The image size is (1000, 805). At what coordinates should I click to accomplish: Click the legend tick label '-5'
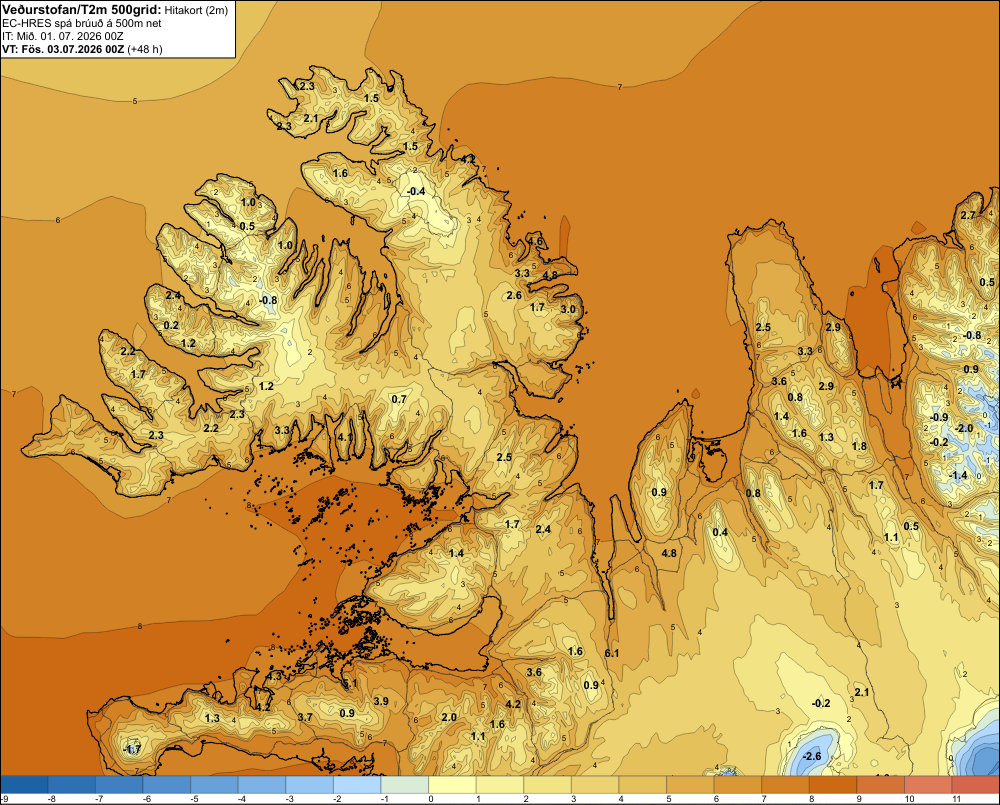click(x=195, y=799)
